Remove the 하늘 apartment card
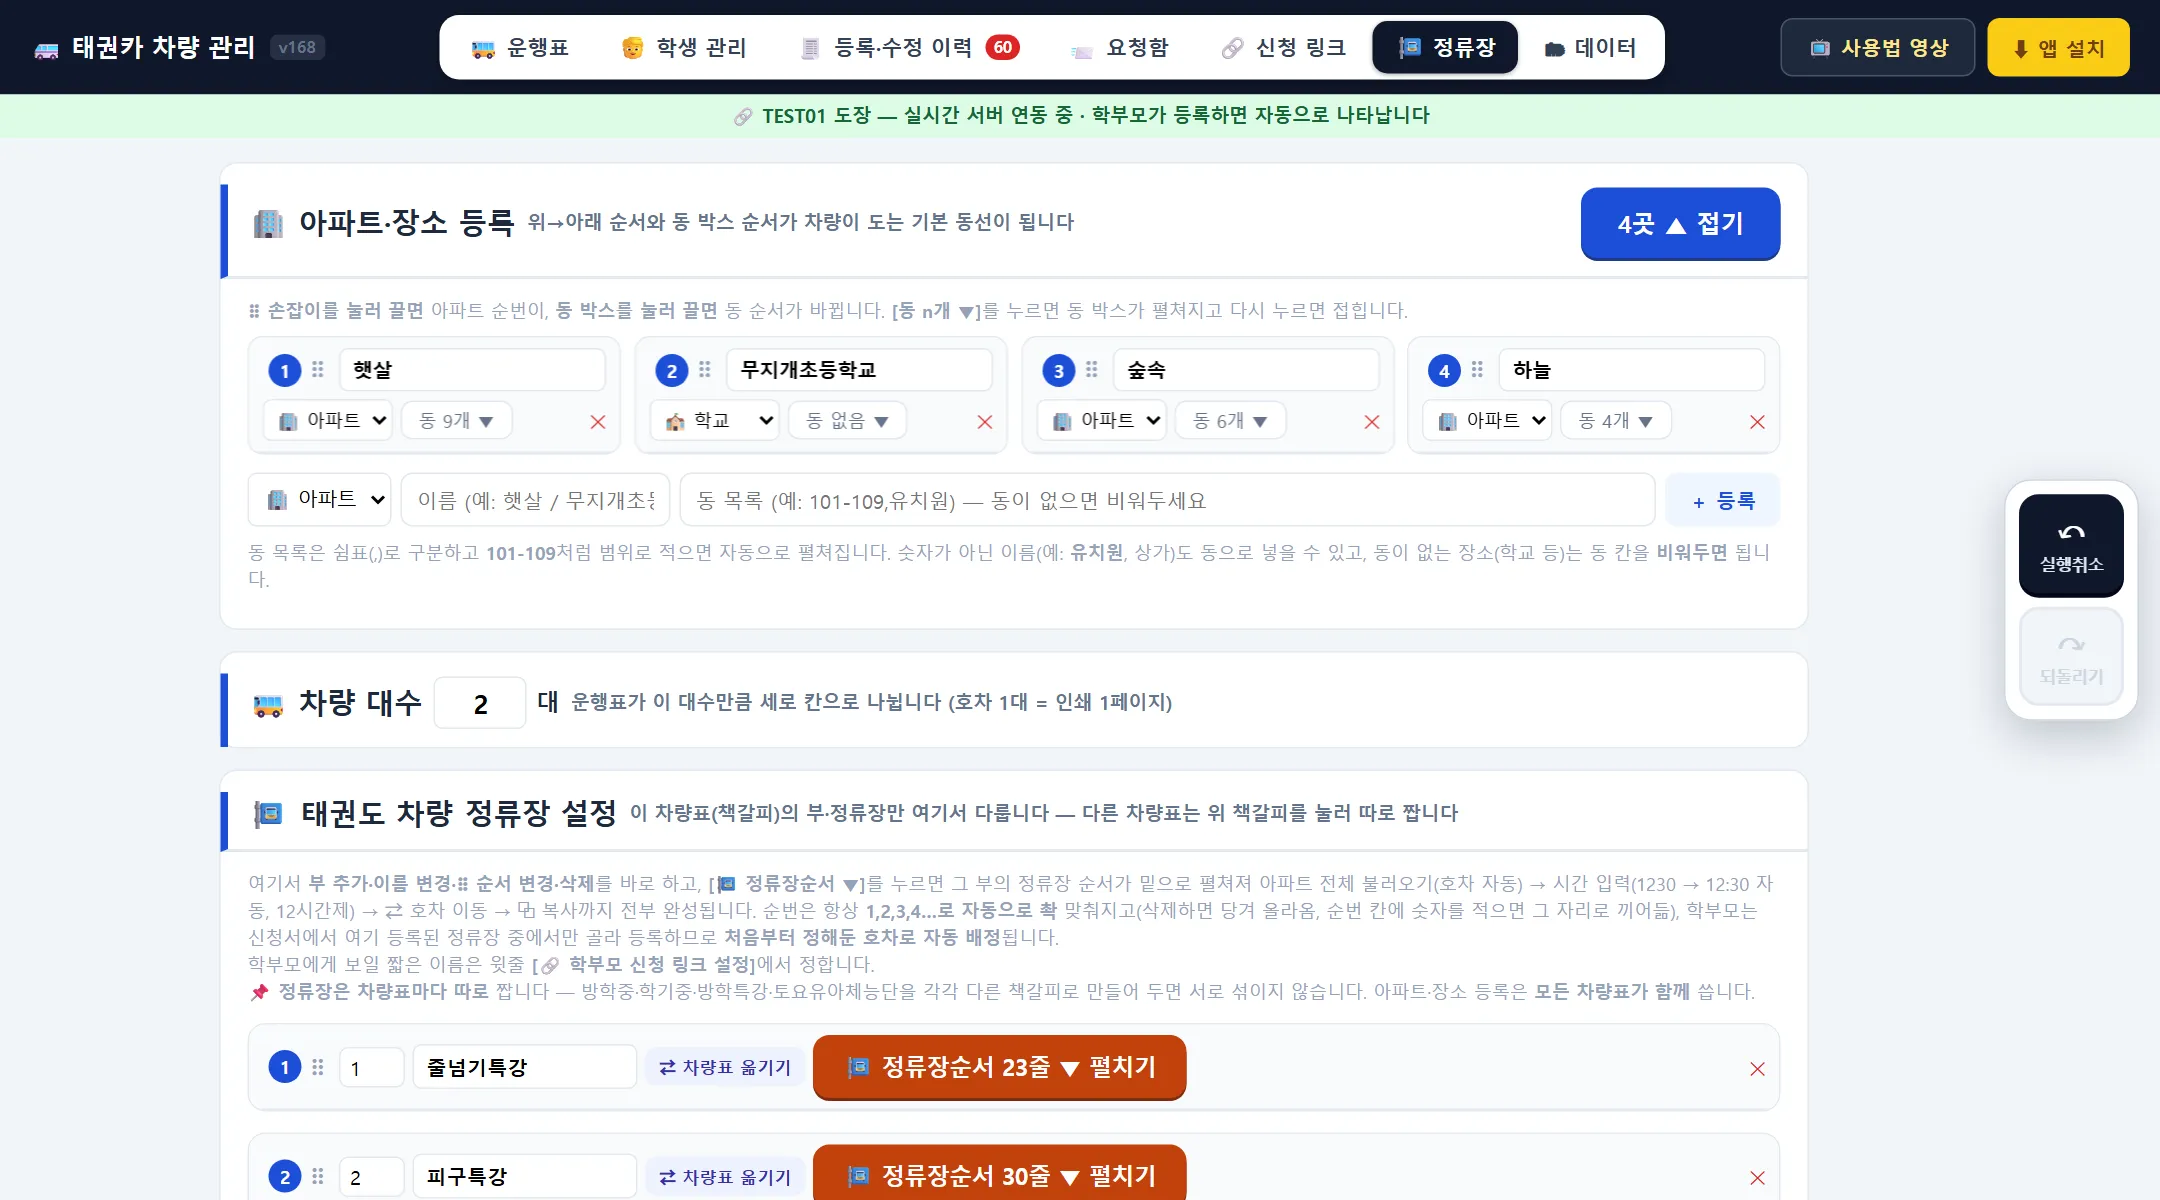2160x1200 pixels. pos(1757,422)
